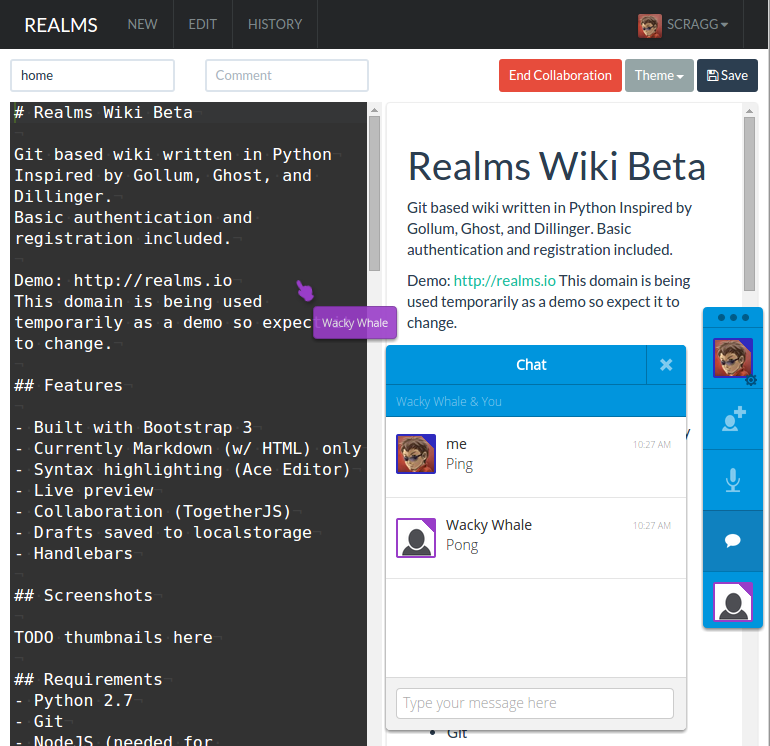Click the Wacky Whale cursor label
This screenshot has width=770, height=746.
[355, 323]
